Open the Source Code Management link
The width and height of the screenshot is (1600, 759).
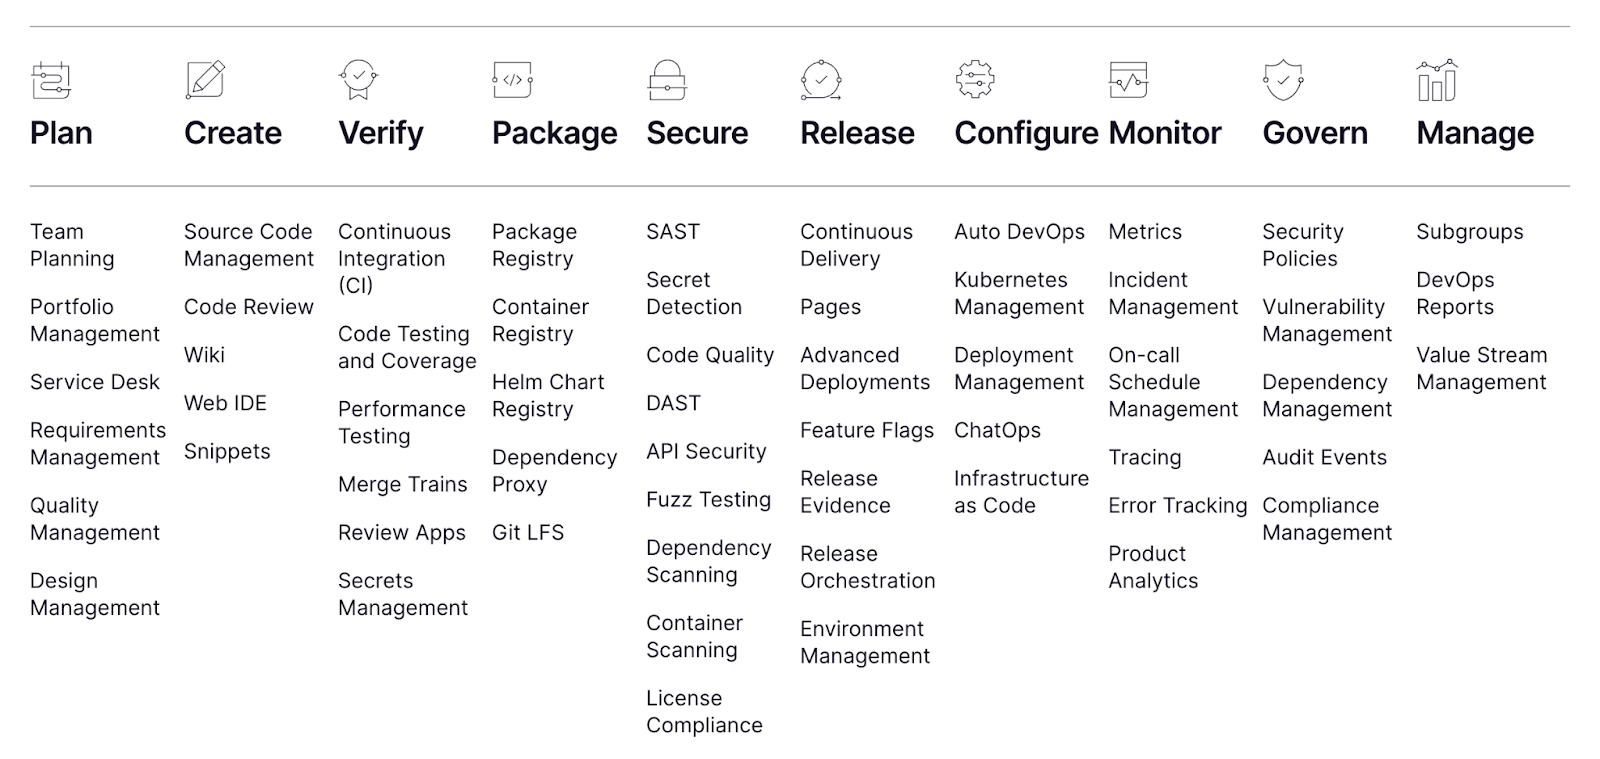(x=248, y=245)
